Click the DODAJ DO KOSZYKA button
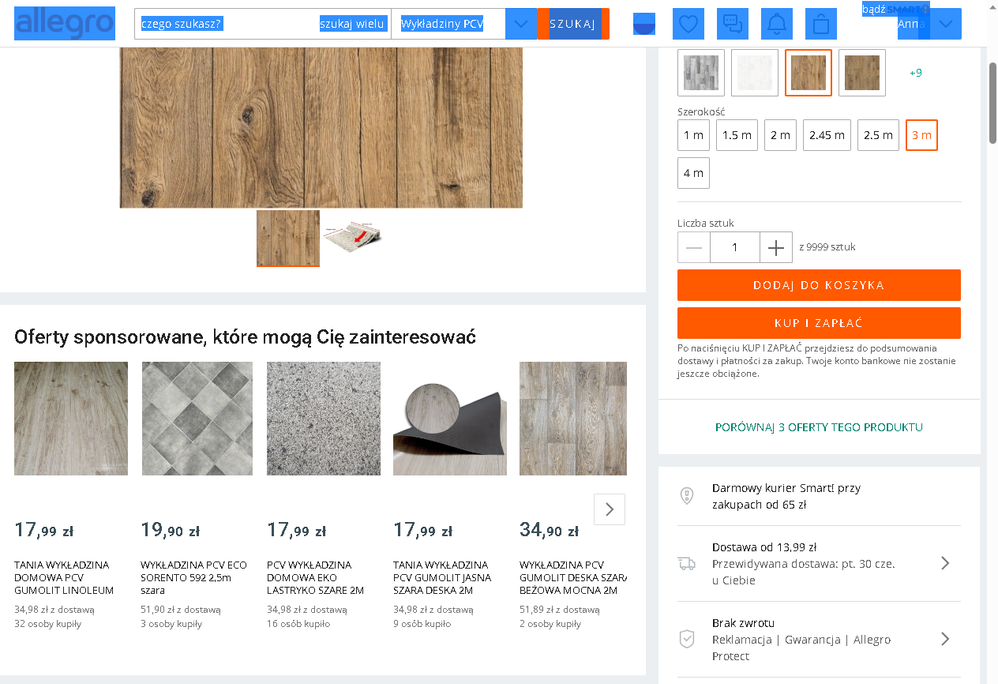Image resolution: width=998 pixels, height=684 pixels. (818, 285)
